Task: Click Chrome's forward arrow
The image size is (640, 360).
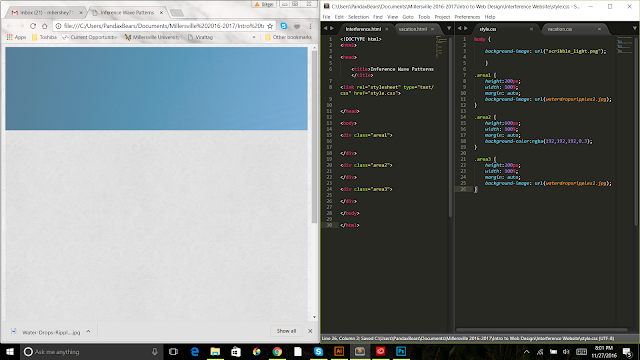Action: 21,26
